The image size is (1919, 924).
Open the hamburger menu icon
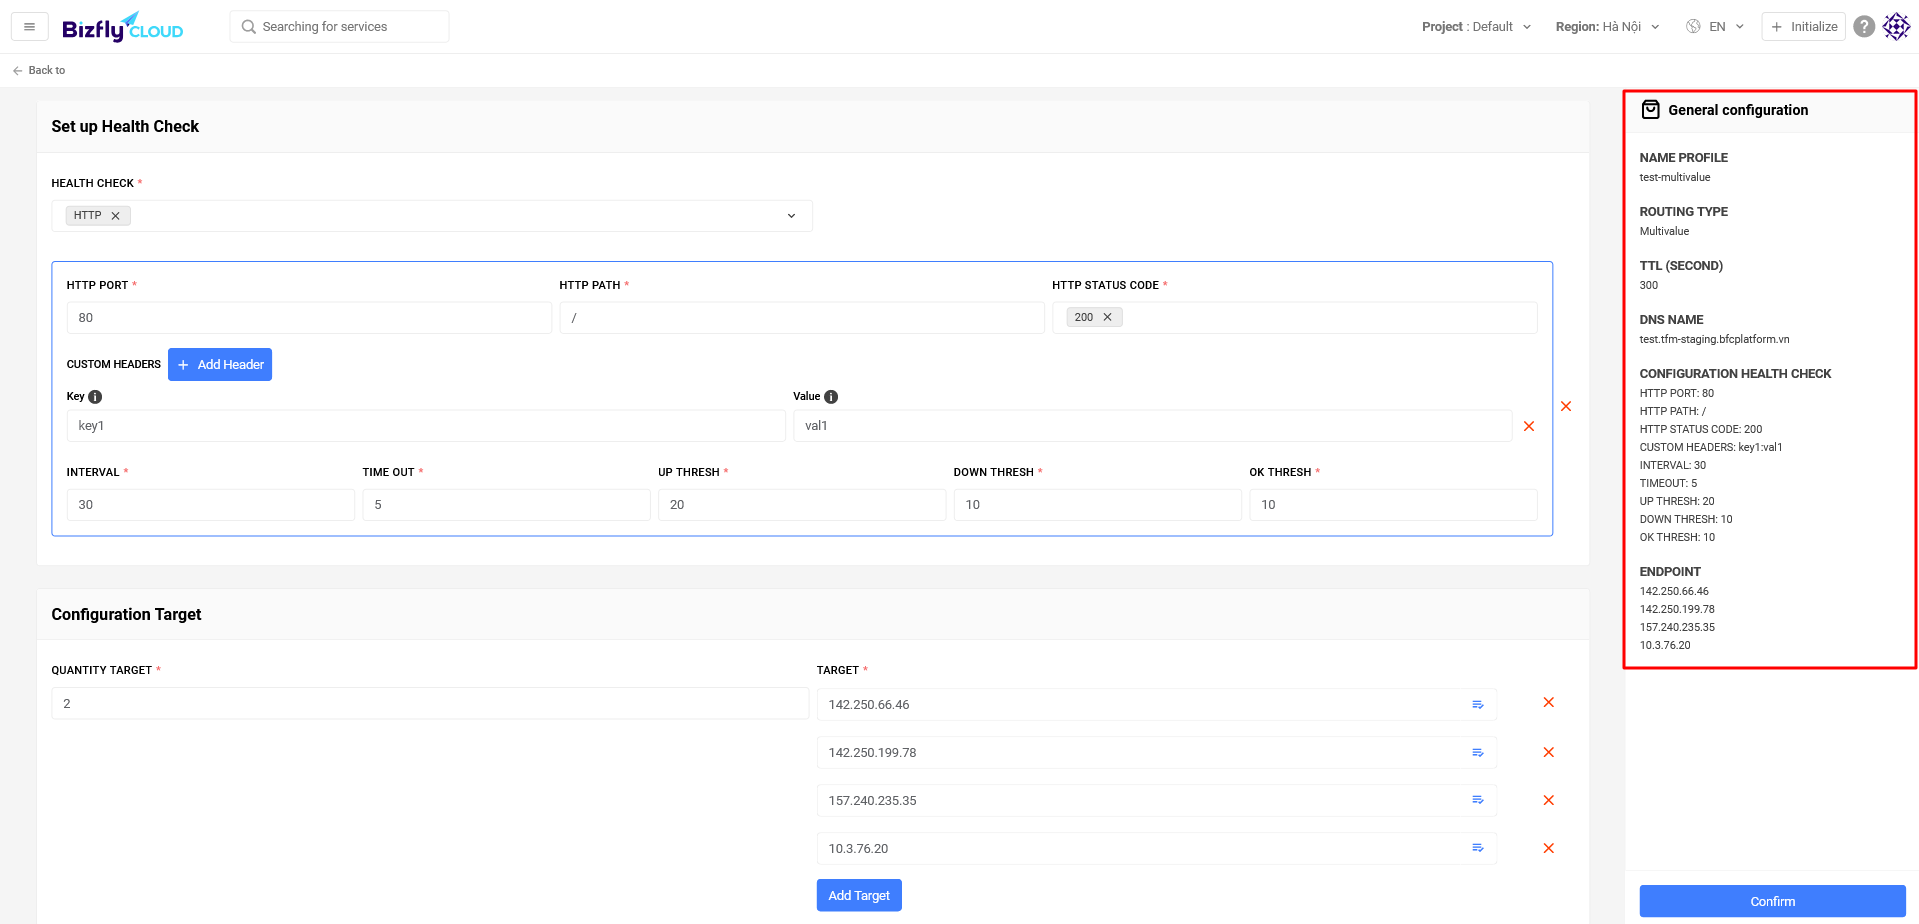click(x=29, y=27)
